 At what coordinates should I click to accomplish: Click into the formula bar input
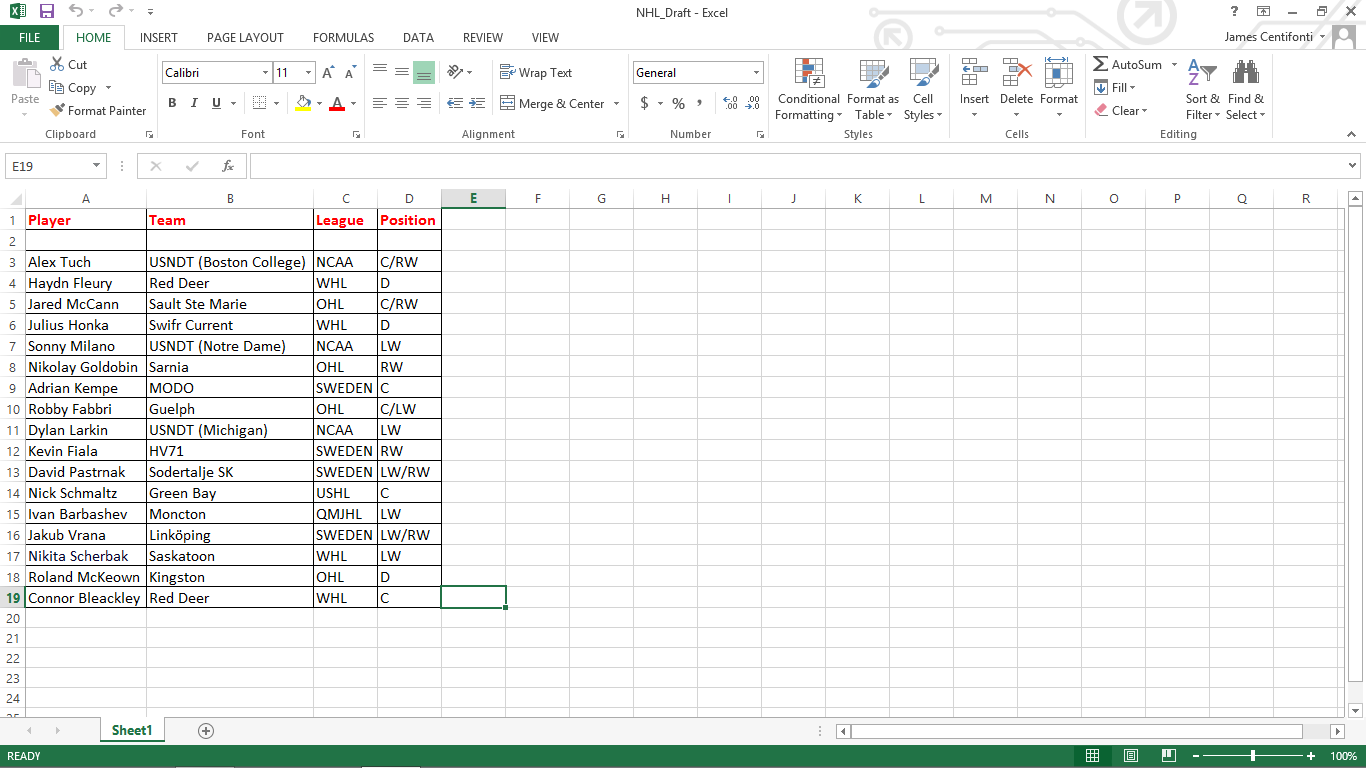[x=797, y=166]
